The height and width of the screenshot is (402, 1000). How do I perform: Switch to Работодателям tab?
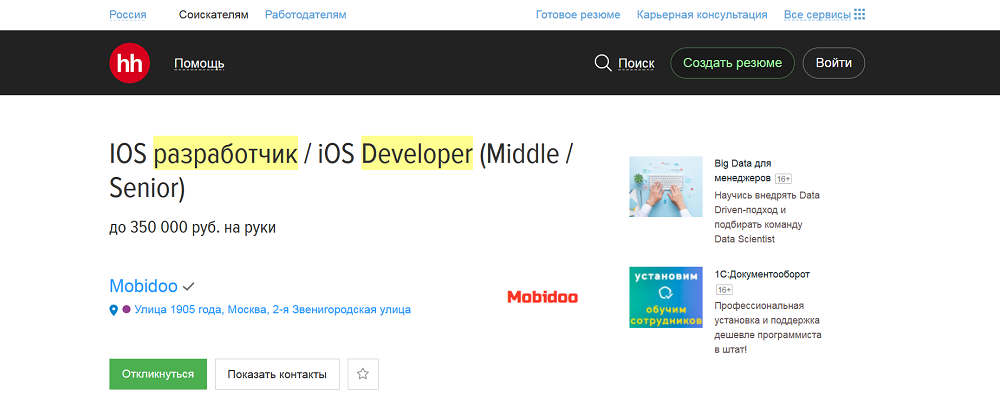[305, 14]
